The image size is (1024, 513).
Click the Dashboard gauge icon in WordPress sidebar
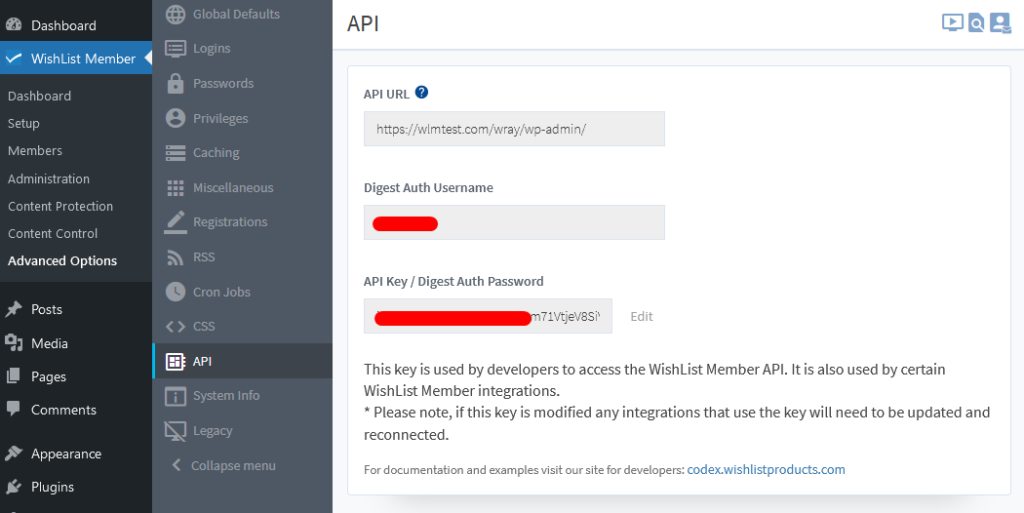click(x=14, y=25)
